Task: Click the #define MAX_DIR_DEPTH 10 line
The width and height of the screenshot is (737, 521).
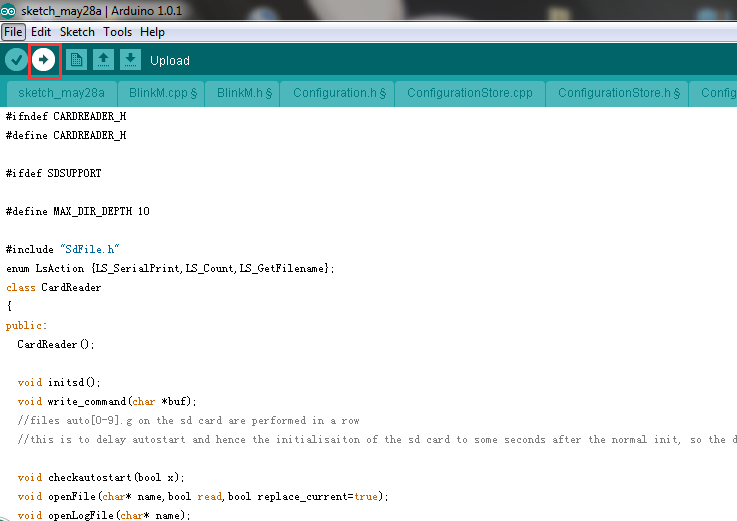Action: (x=77, y=211)
